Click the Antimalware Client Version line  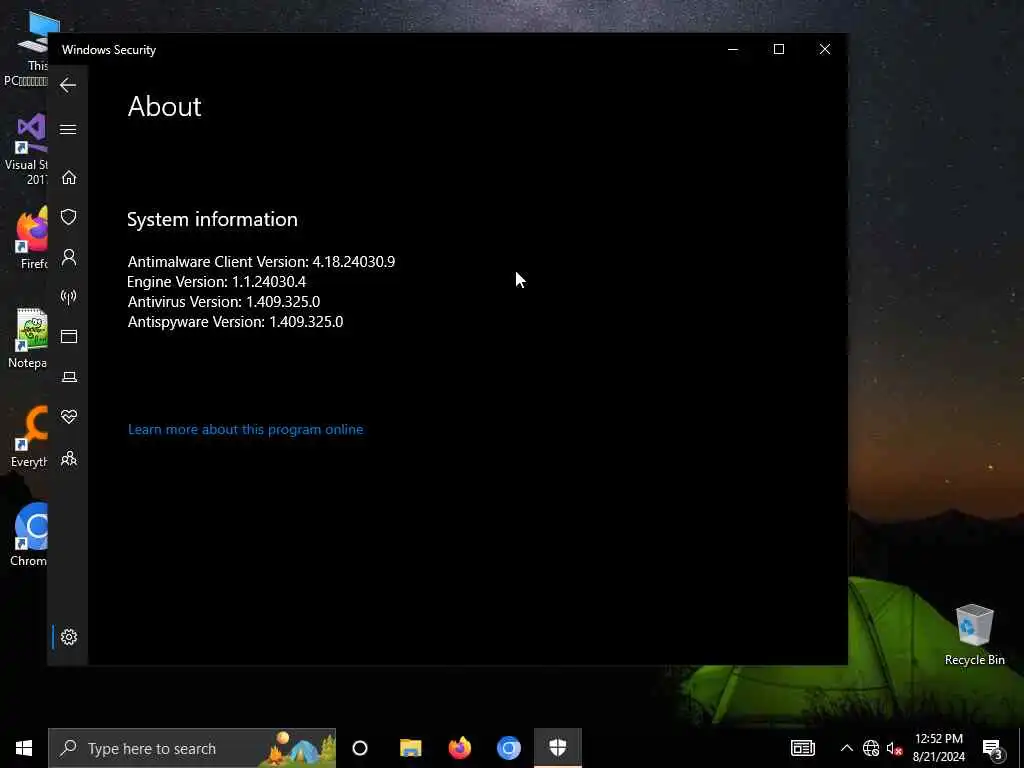coord(261,261)
